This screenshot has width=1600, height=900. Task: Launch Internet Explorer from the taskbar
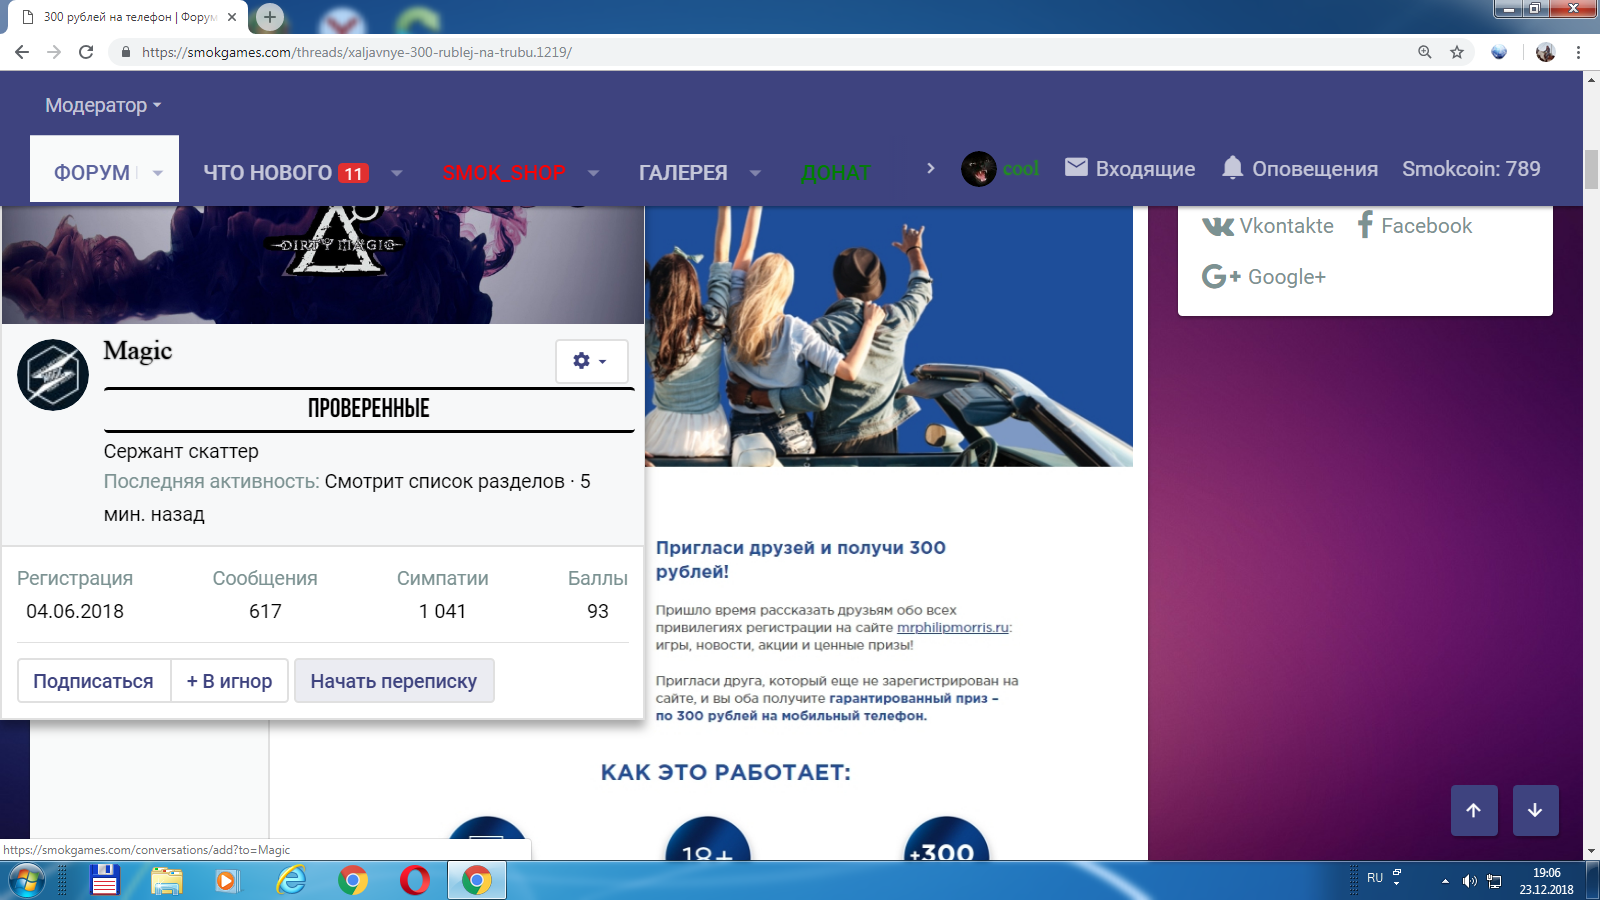pos(291,881)
